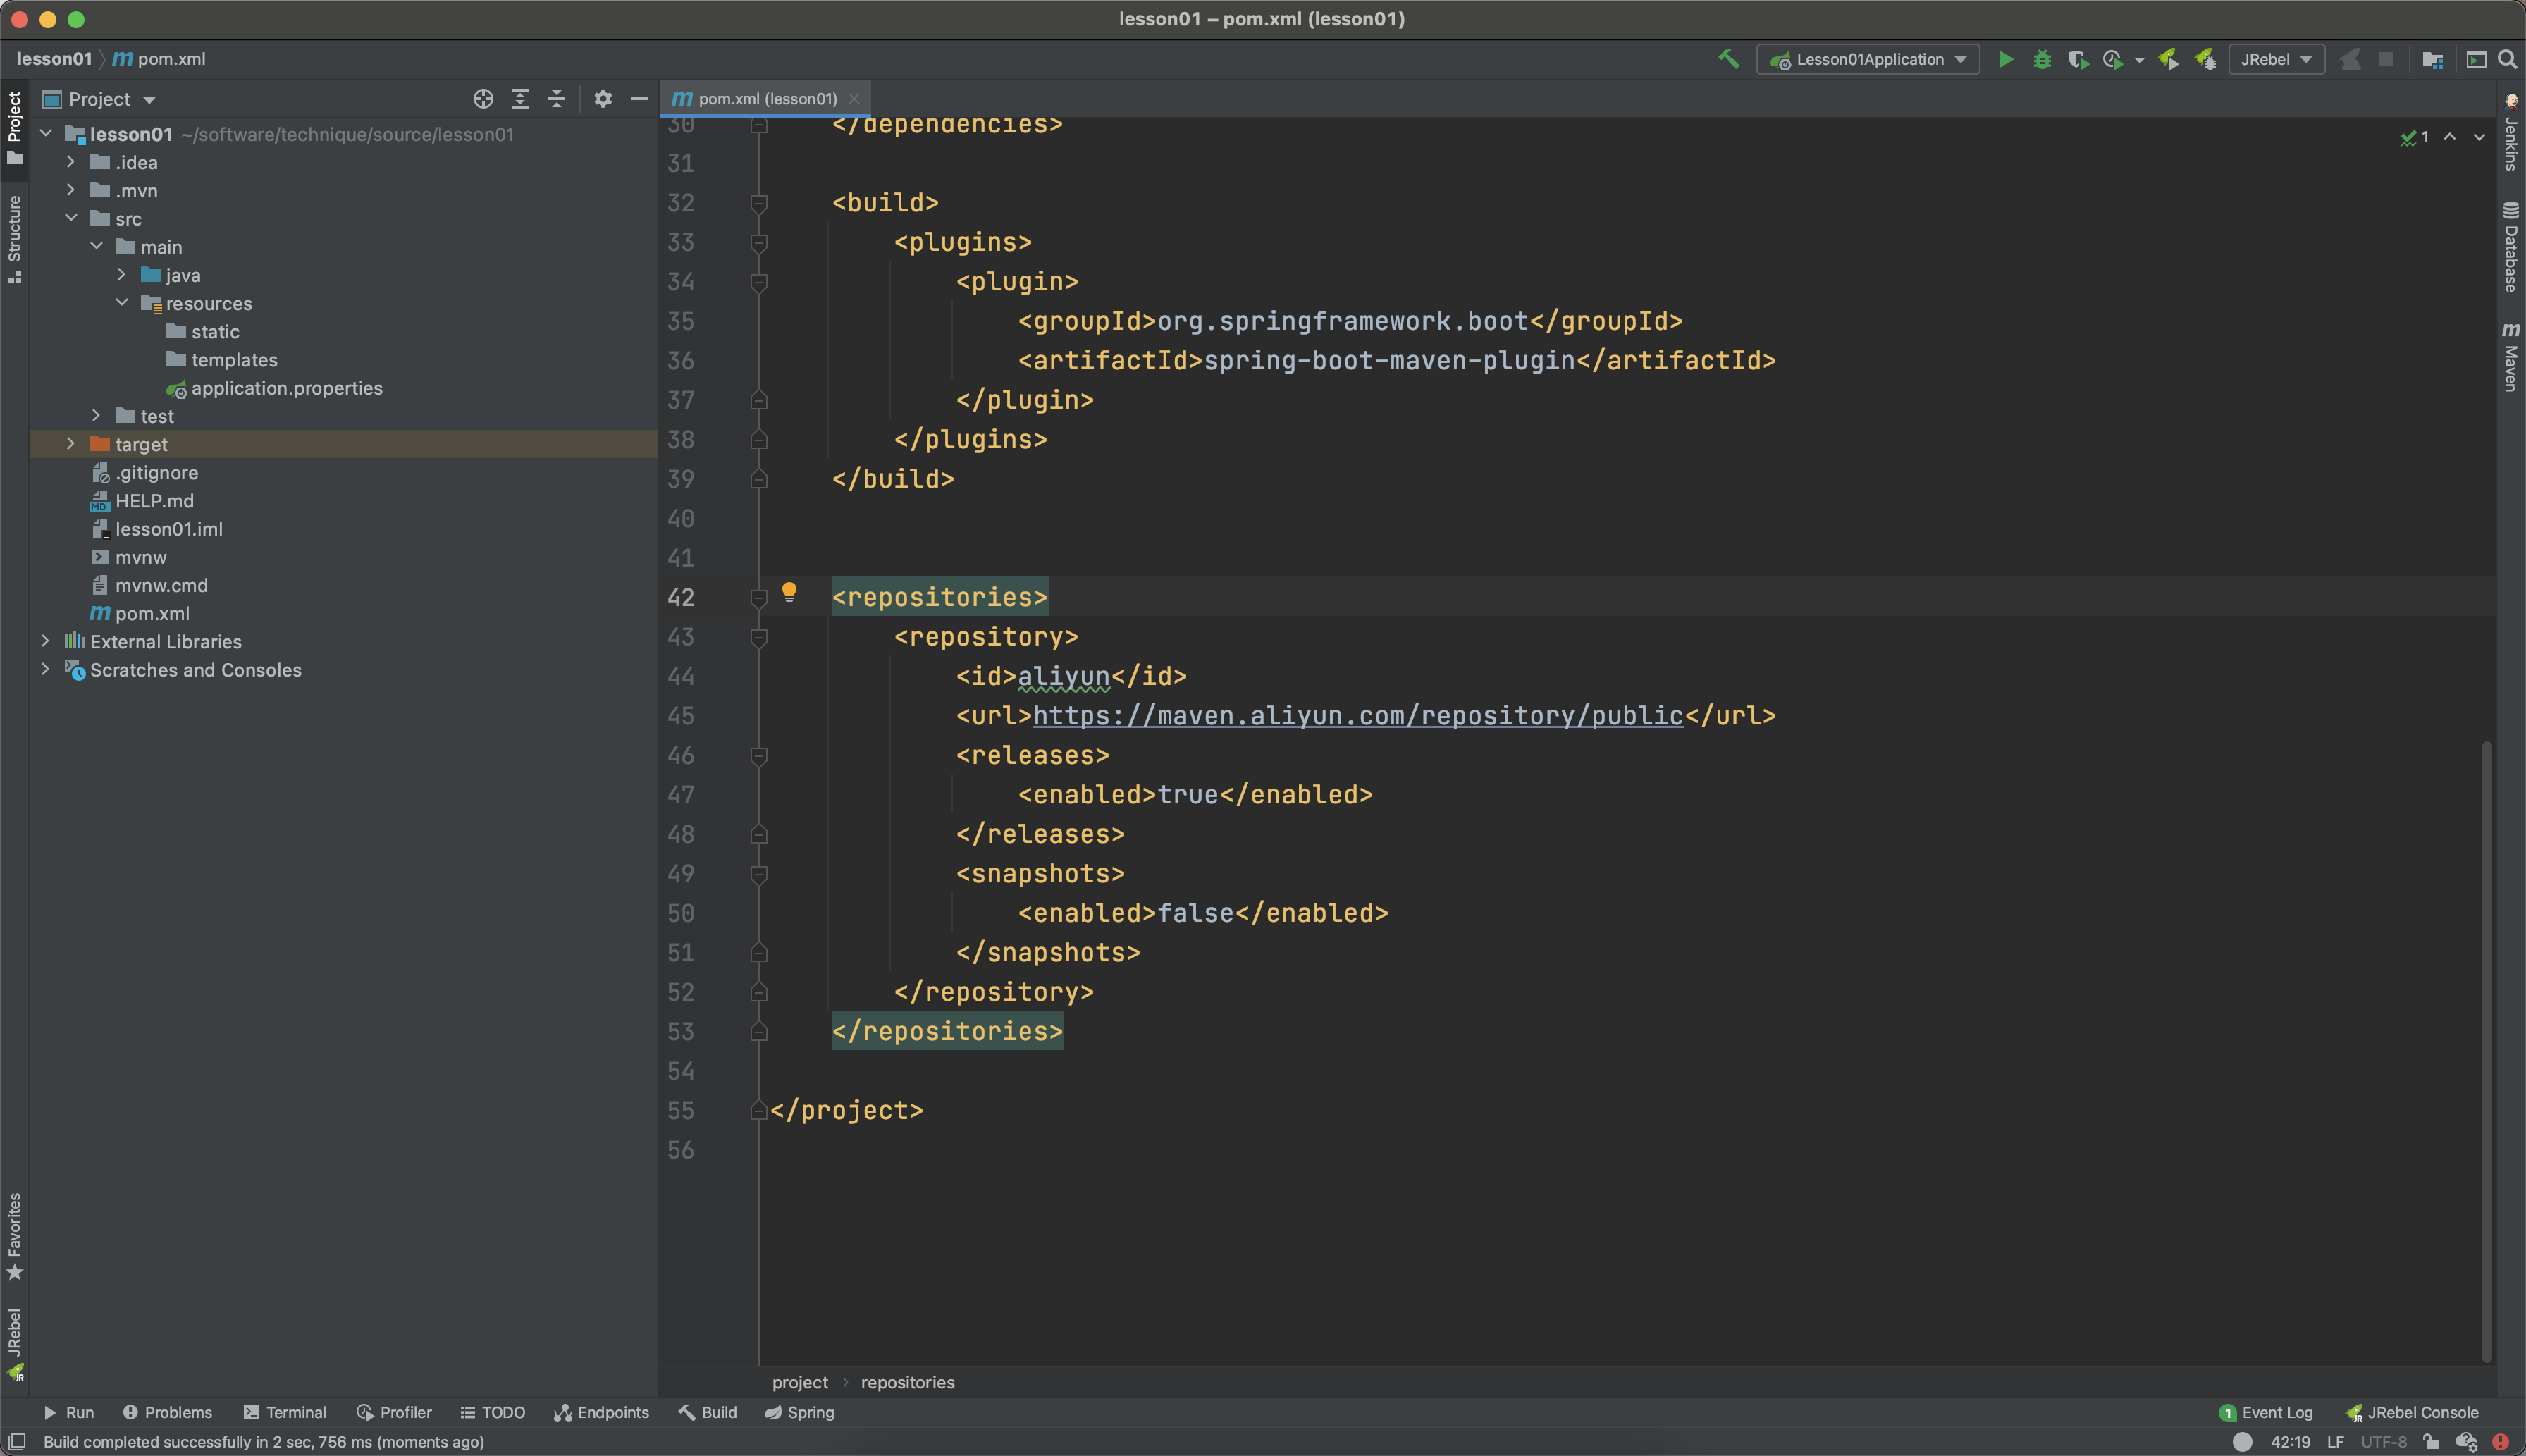The width and height of the screenshot is (2526, 1456).
Task: Open the Run tool window tab
Action: pyautogui.click(x=68, y=1412)
